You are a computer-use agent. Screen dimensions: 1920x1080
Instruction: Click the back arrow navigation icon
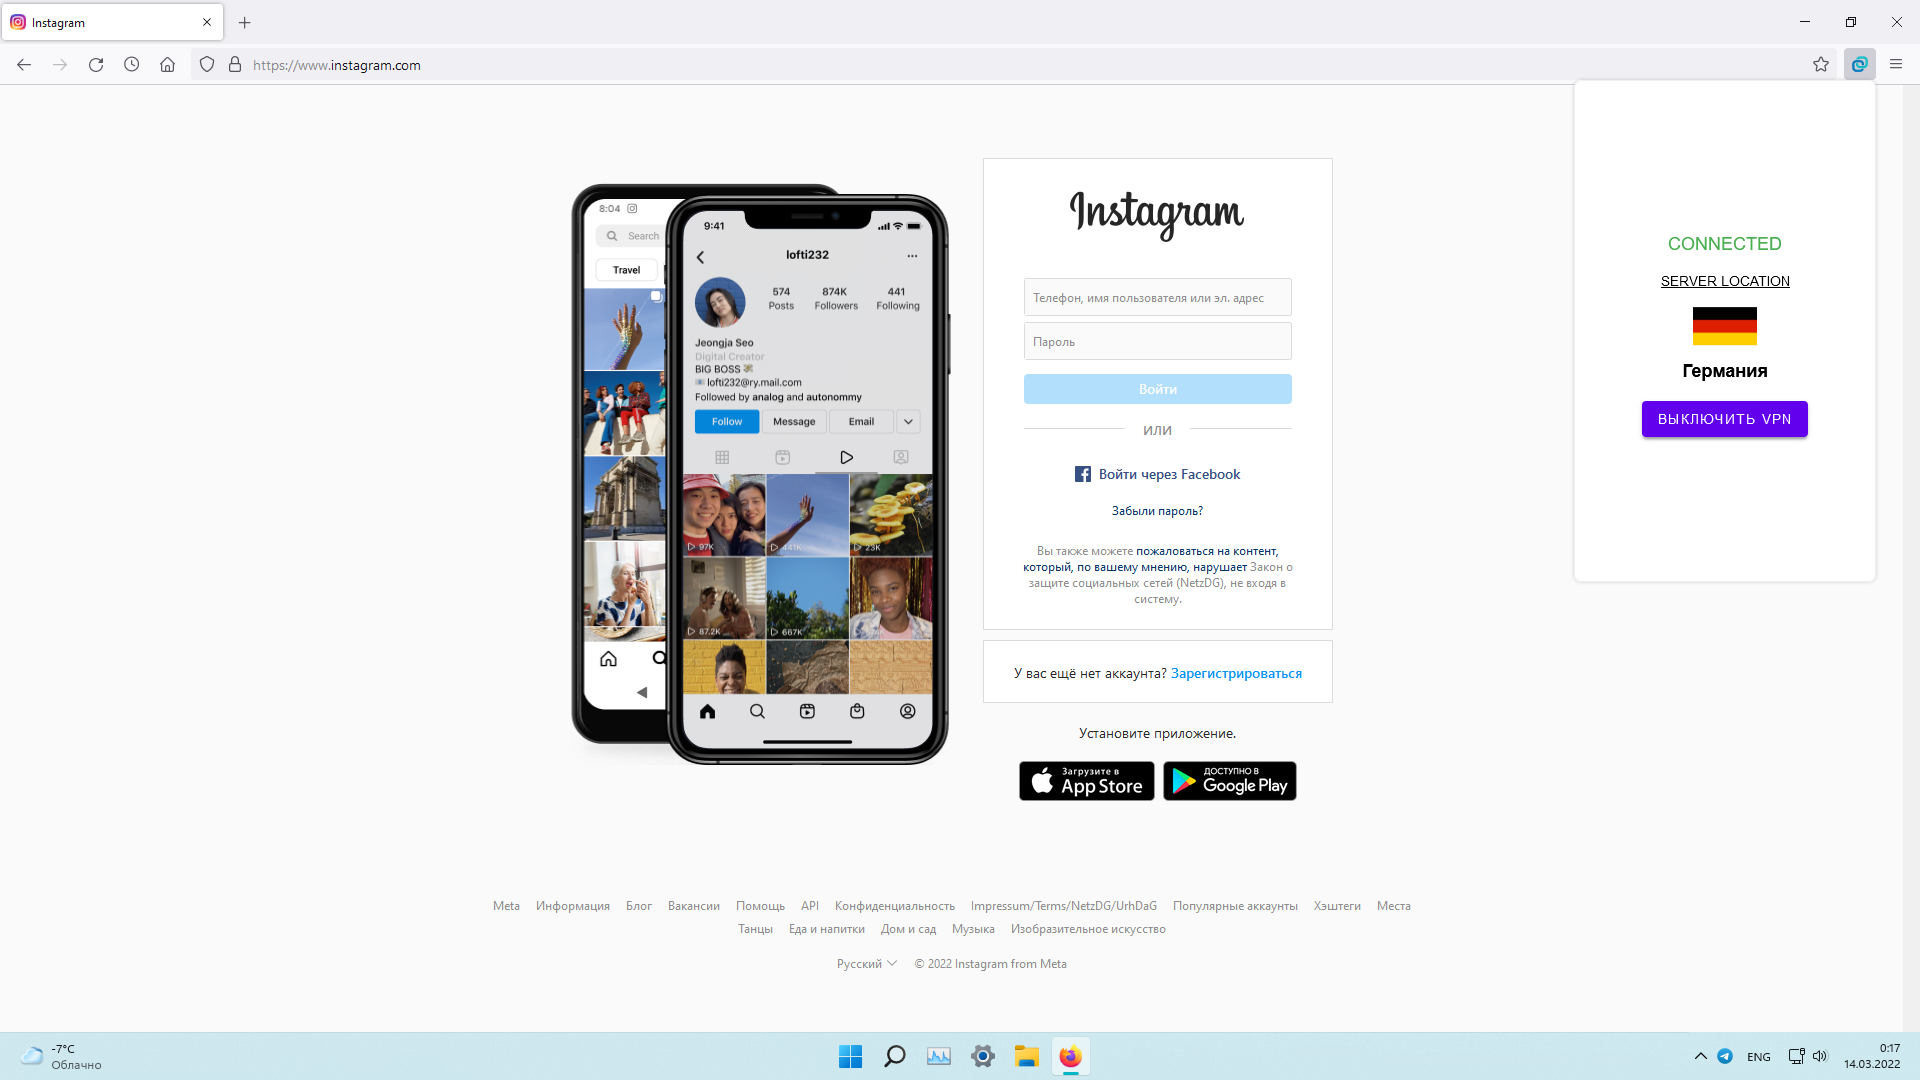(x=24, y=65)
